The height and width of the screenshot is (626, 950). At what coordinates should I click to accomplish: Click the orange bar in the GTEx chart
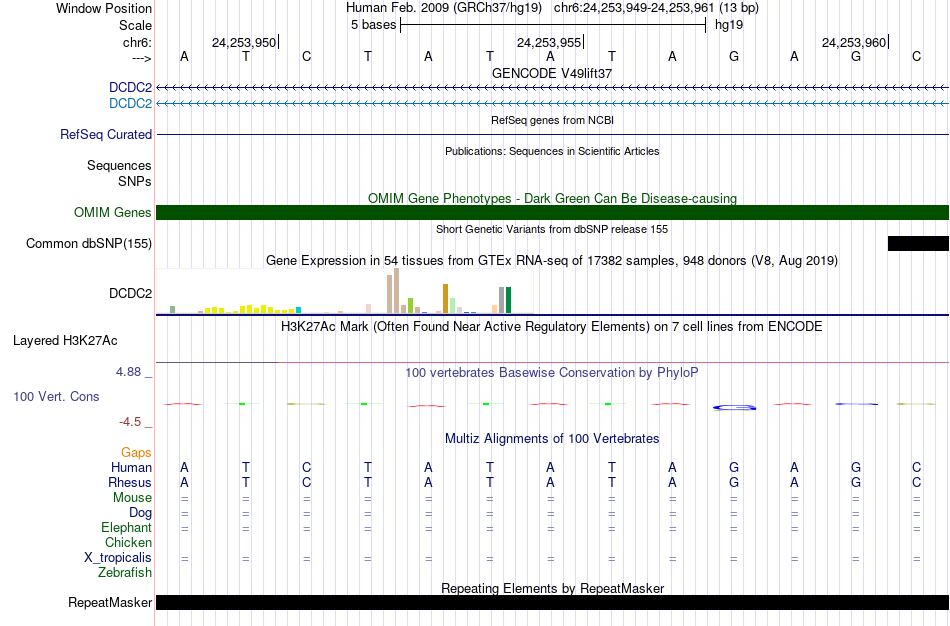tap(445, 299)
